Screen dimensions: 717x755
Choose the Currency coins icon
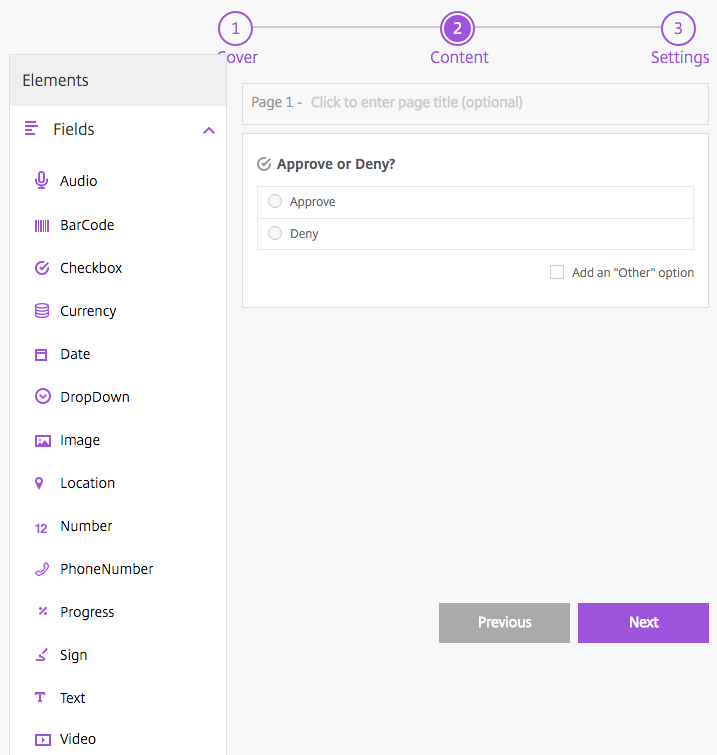42,311
